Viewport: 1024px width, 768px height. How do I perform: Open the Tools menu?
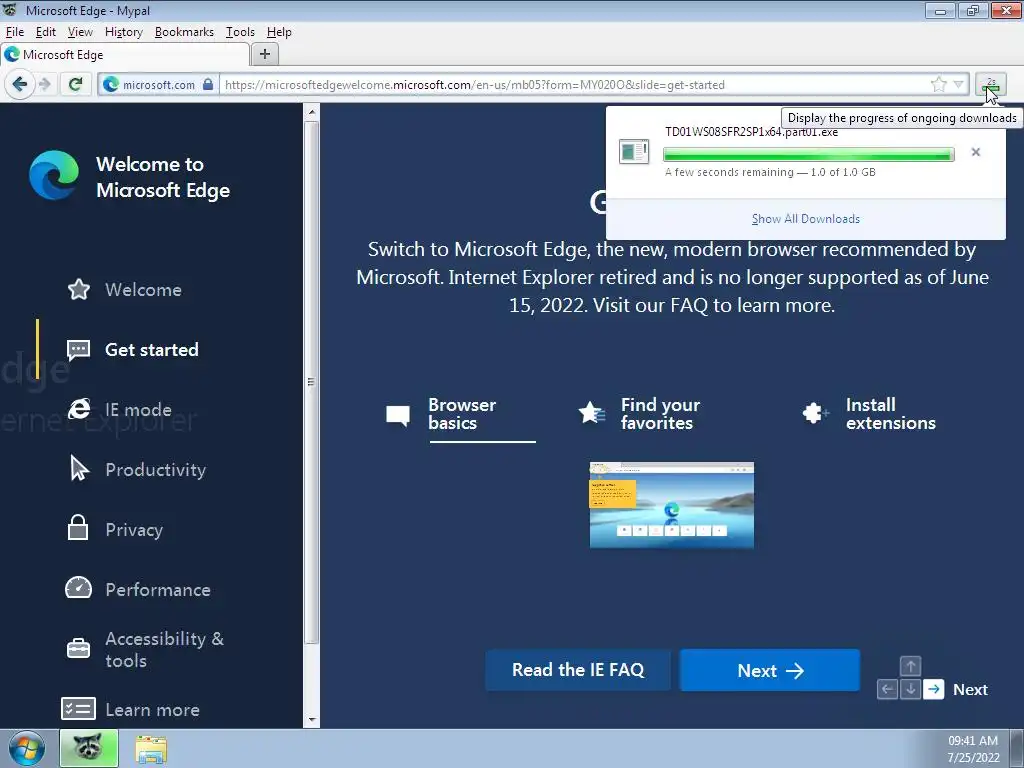click(240, 32)
